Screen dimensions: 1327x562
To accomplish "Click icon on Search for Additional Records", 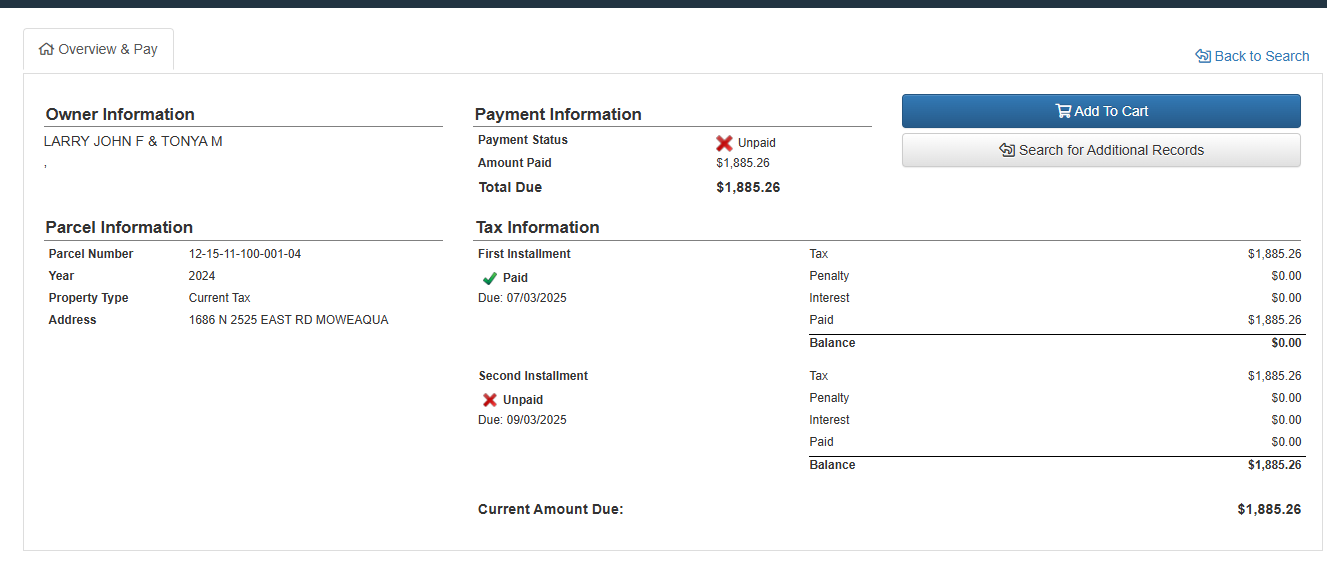I will (x=1007, y=150).
